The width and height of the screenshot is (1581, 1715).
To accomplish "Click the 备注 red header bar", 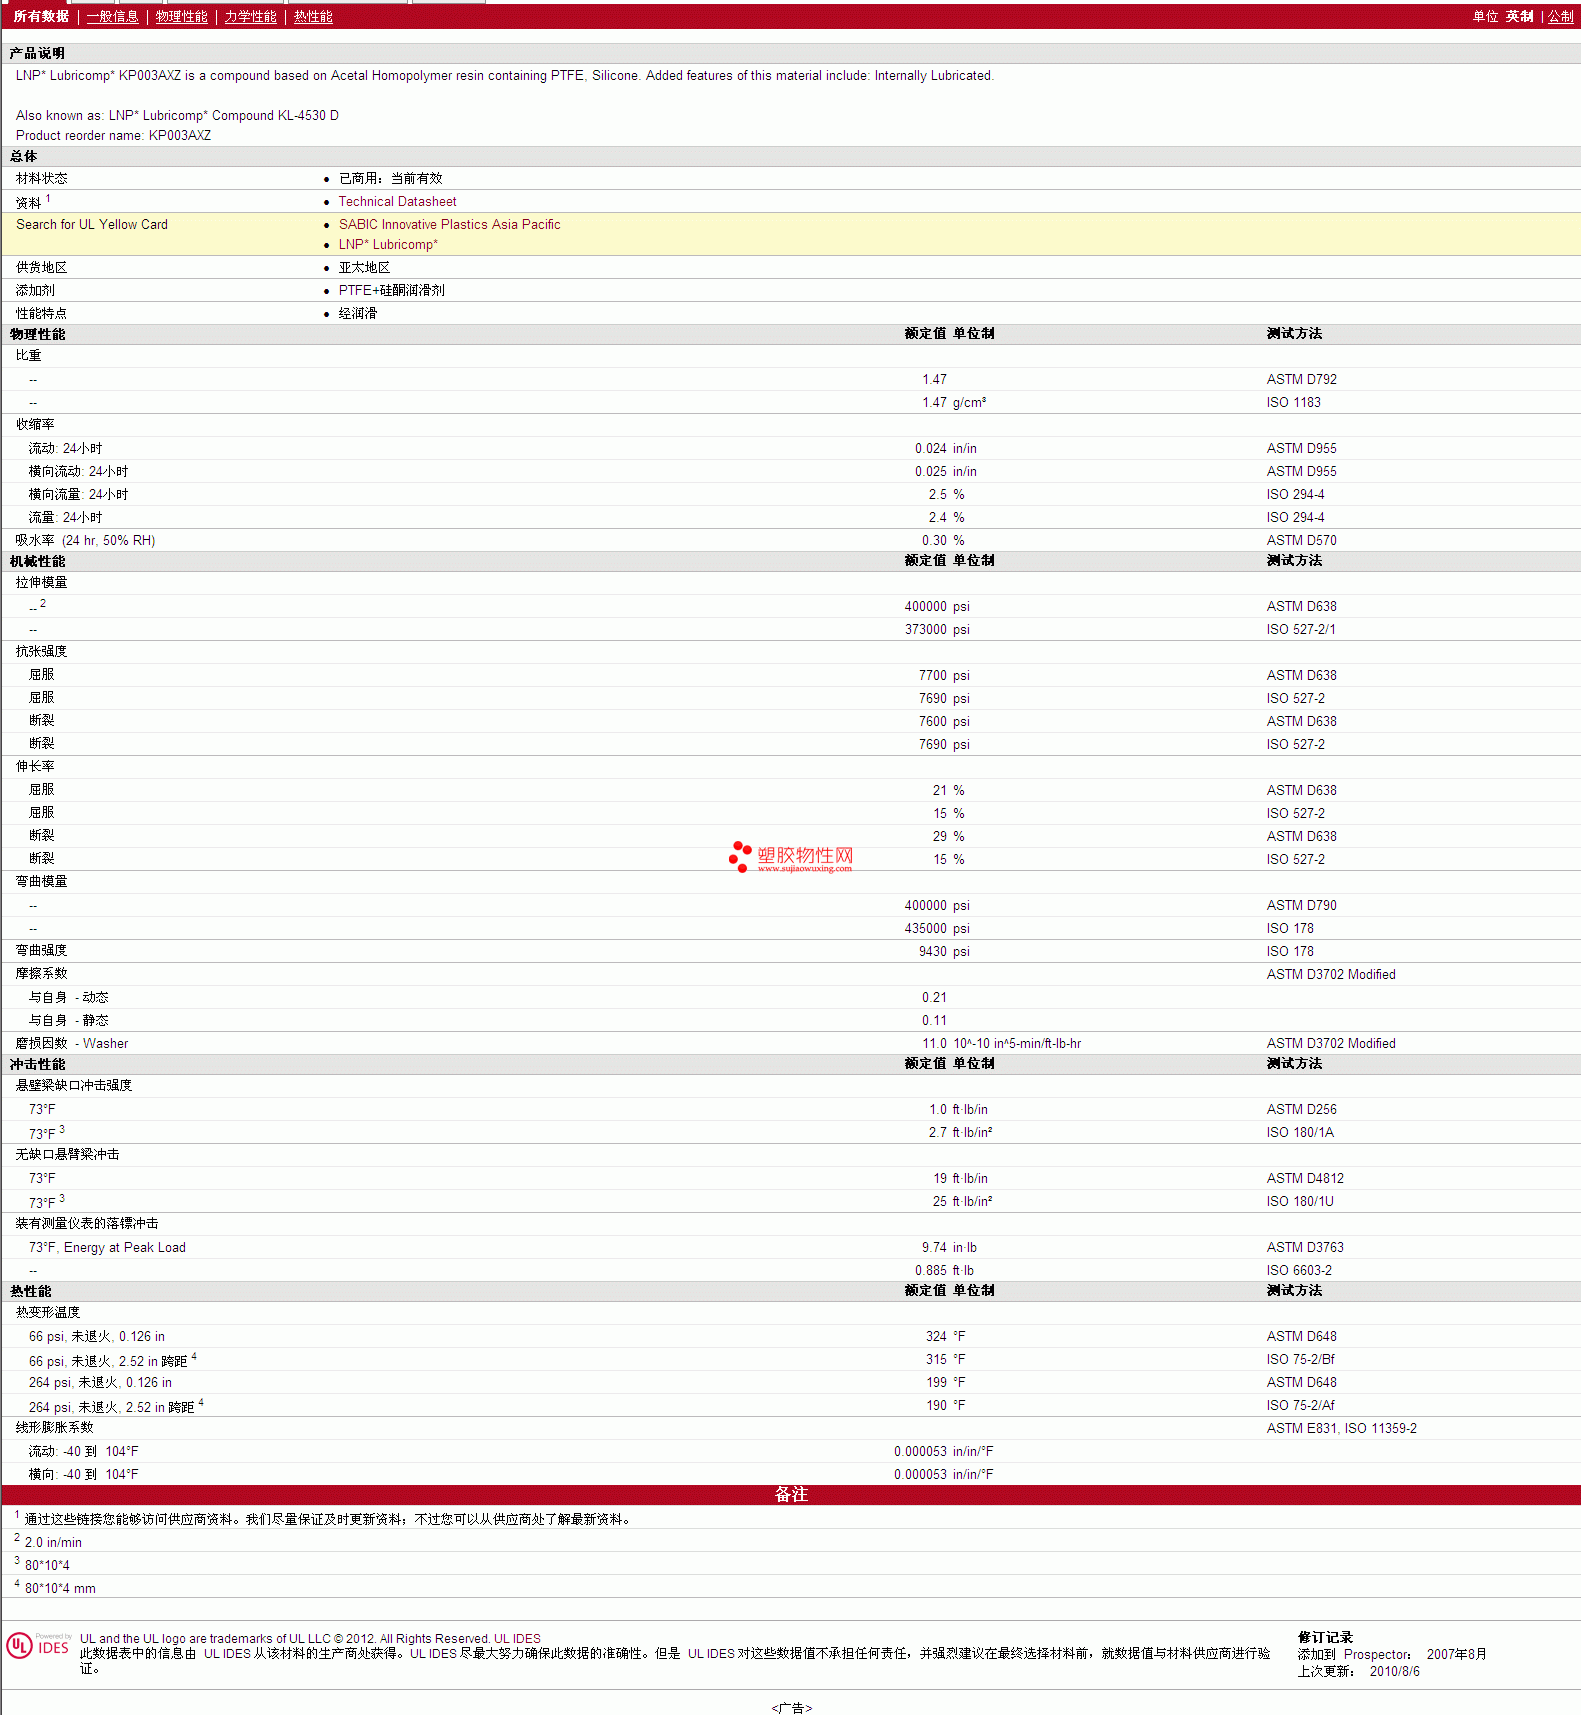I will pyautogui.click(x=791, y=1495).
